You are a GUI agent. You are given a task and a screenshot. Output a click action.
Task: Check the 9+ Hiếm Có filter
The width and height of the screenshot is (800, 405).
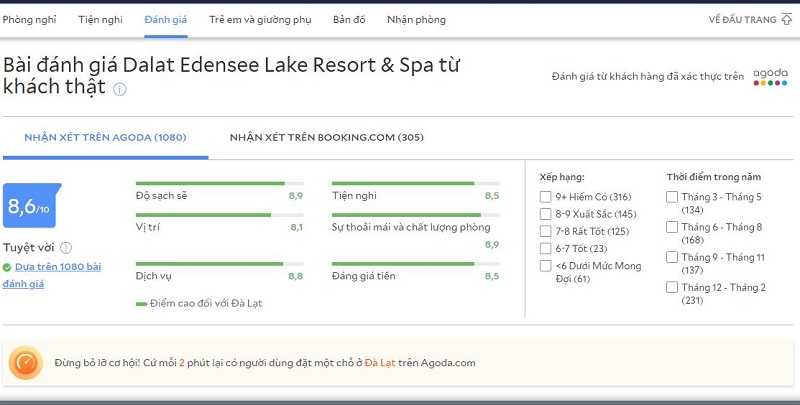click(x=545, y=197)
